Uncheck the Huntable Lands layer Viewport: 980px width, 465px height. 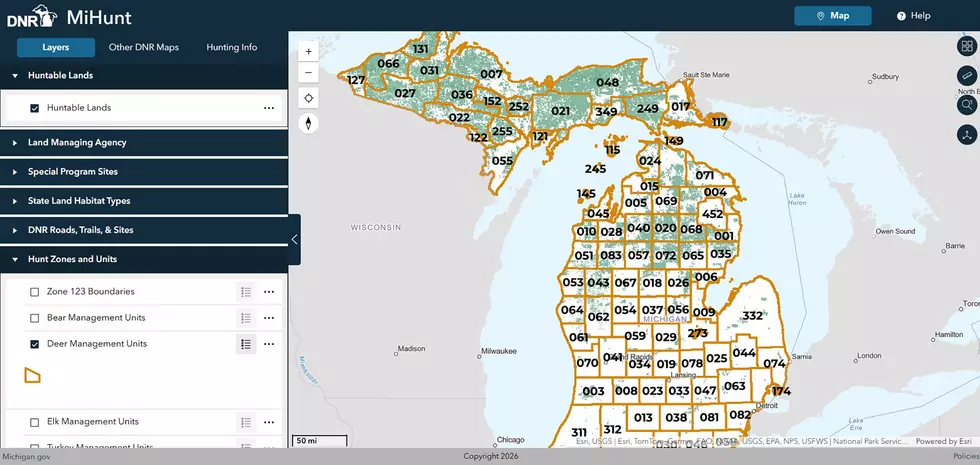click(x=34, y=108)
